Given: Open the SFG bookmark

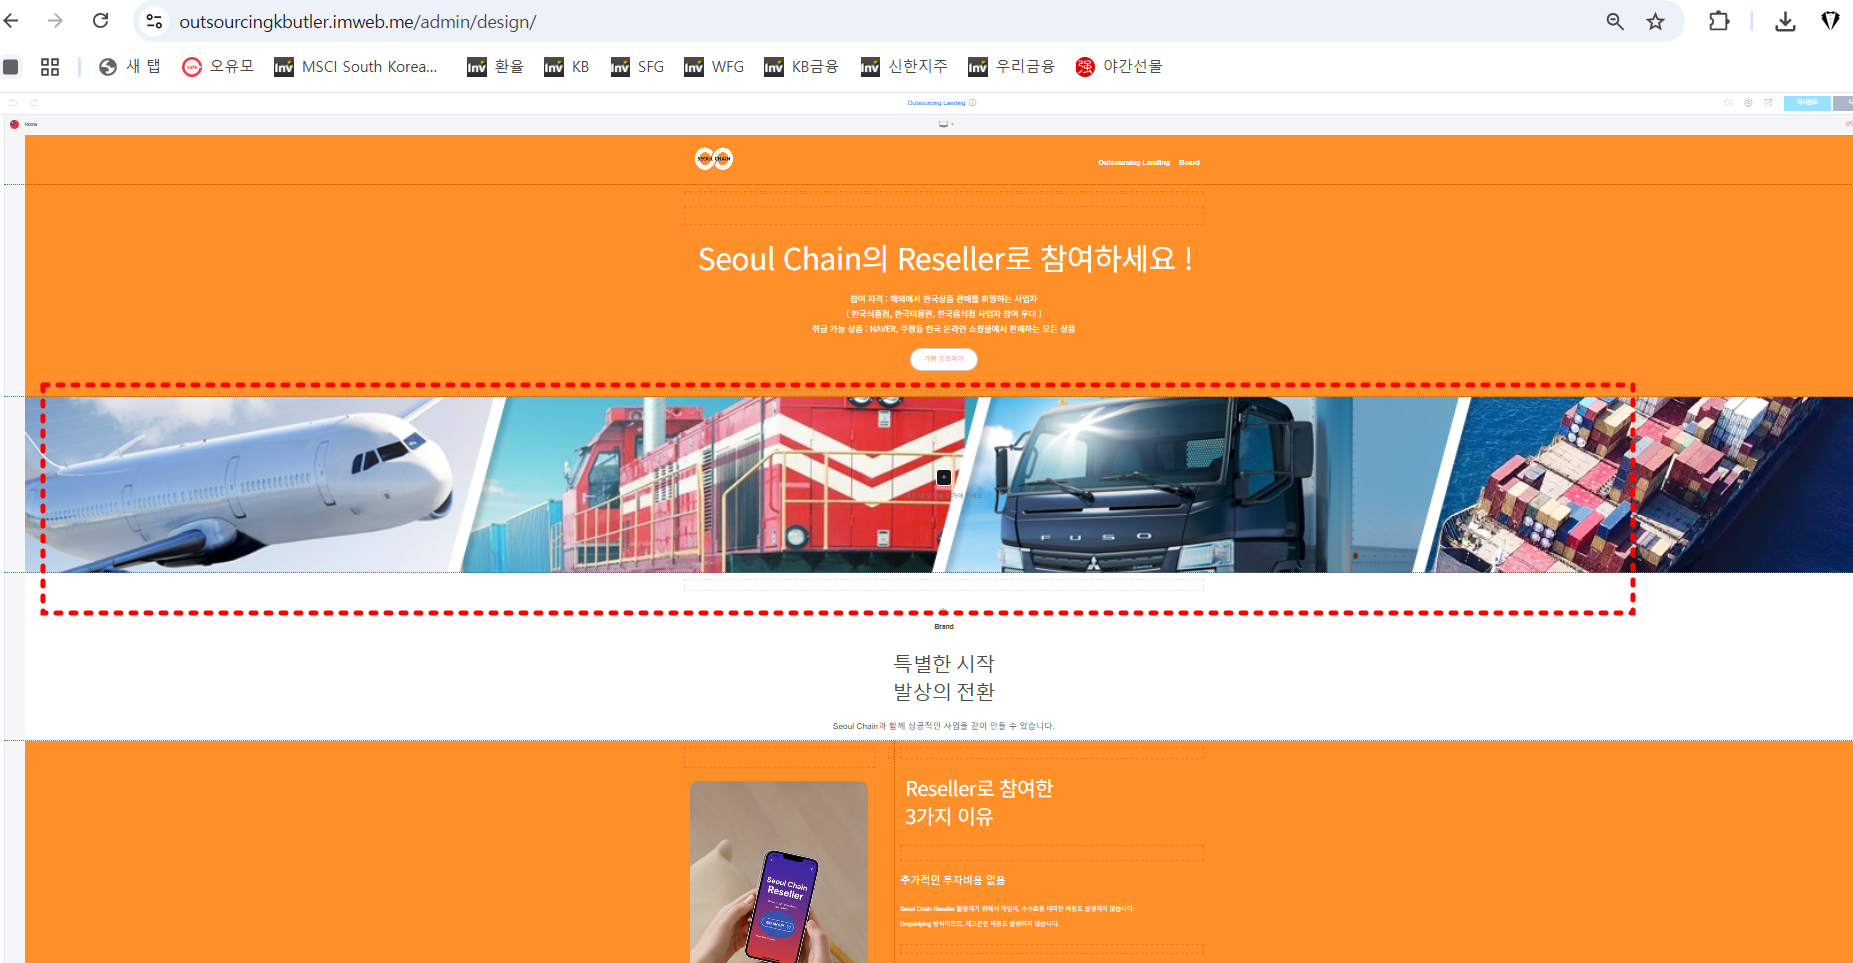Looking at the screenshot, I should [x=638, y=67].
